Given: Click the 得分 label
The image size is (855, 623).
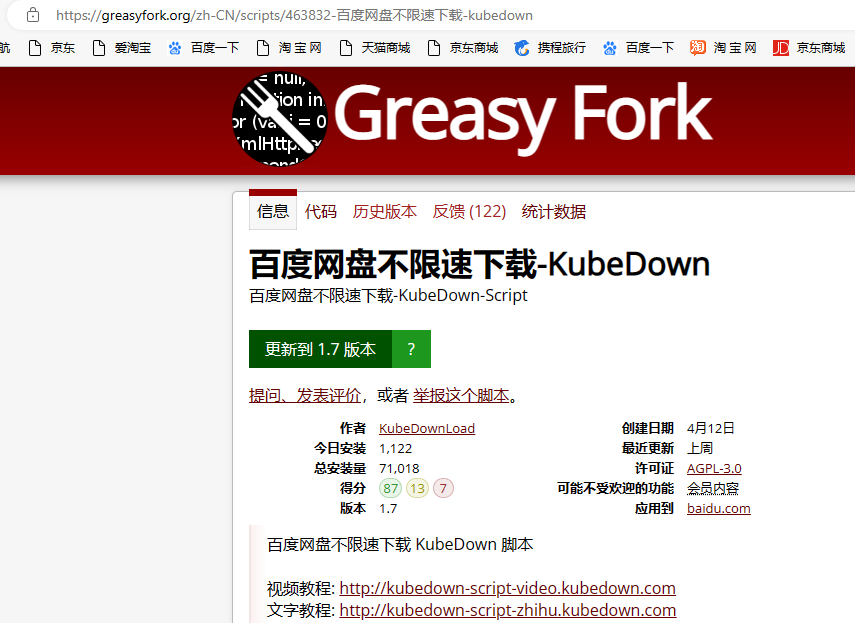Looking at the screenshot, I should [x=353, y=488].
